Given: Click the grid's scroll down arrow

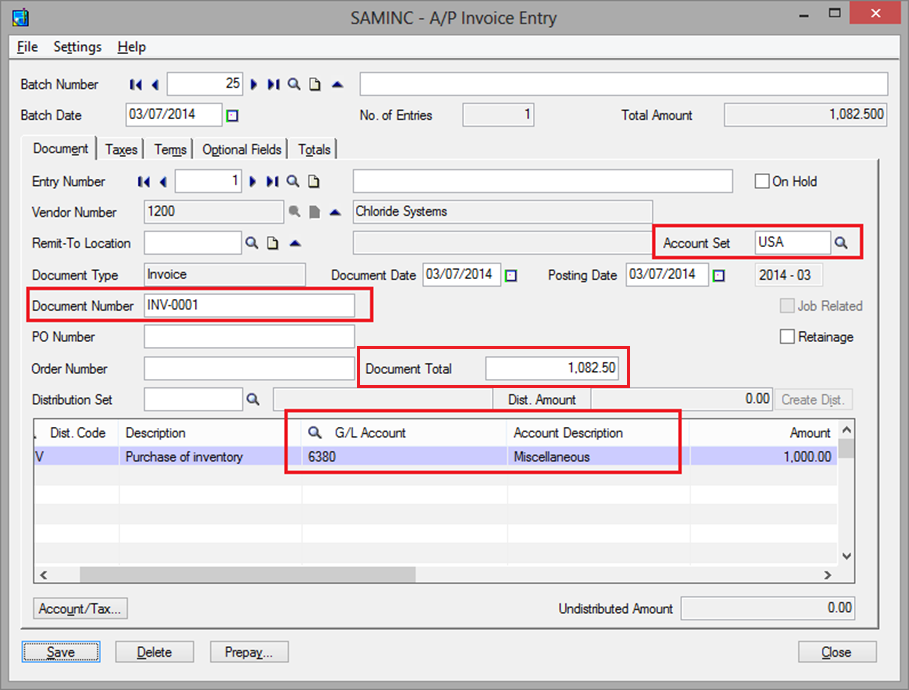Looking at the screenshot, I should click(x=846, y=556).
